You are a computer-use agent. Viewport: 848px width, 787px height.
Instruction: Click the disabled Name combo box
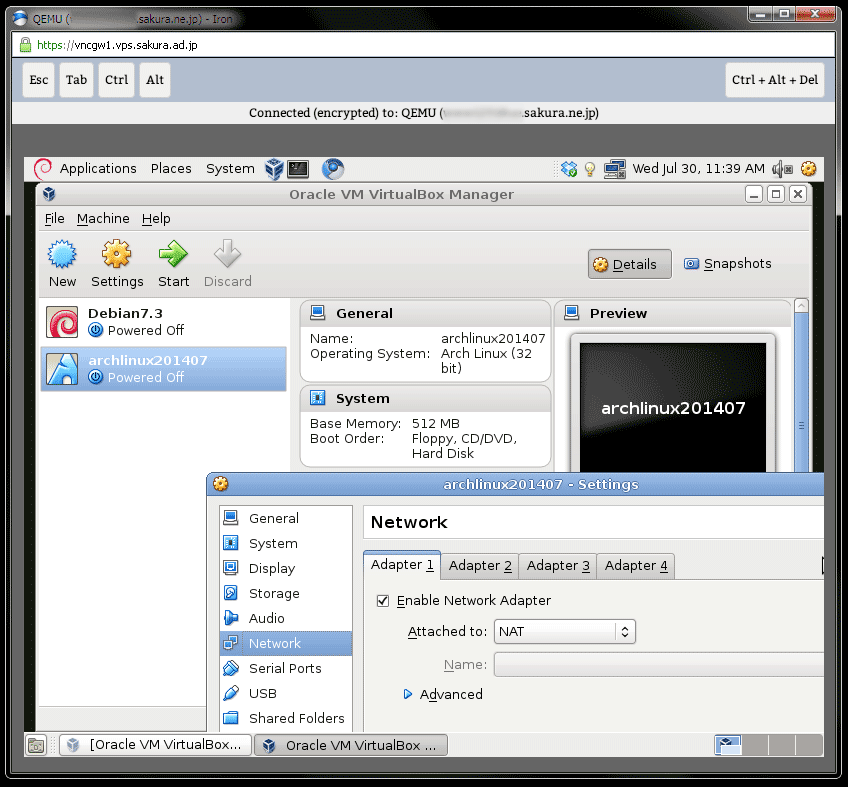[x=659, y=664]
